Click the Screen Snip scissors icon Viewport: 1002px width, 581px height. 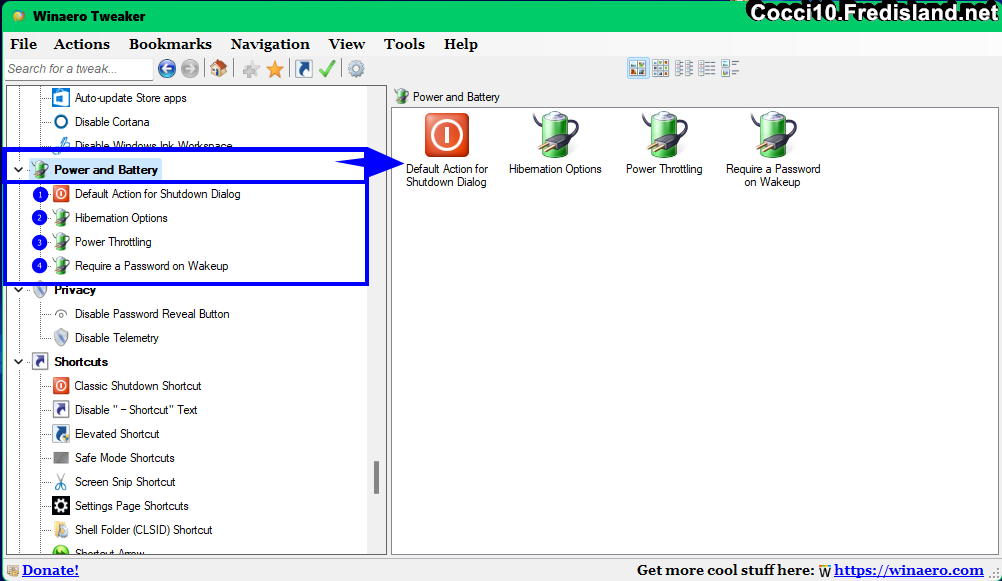pyautogui.click(x=61, y=481)
